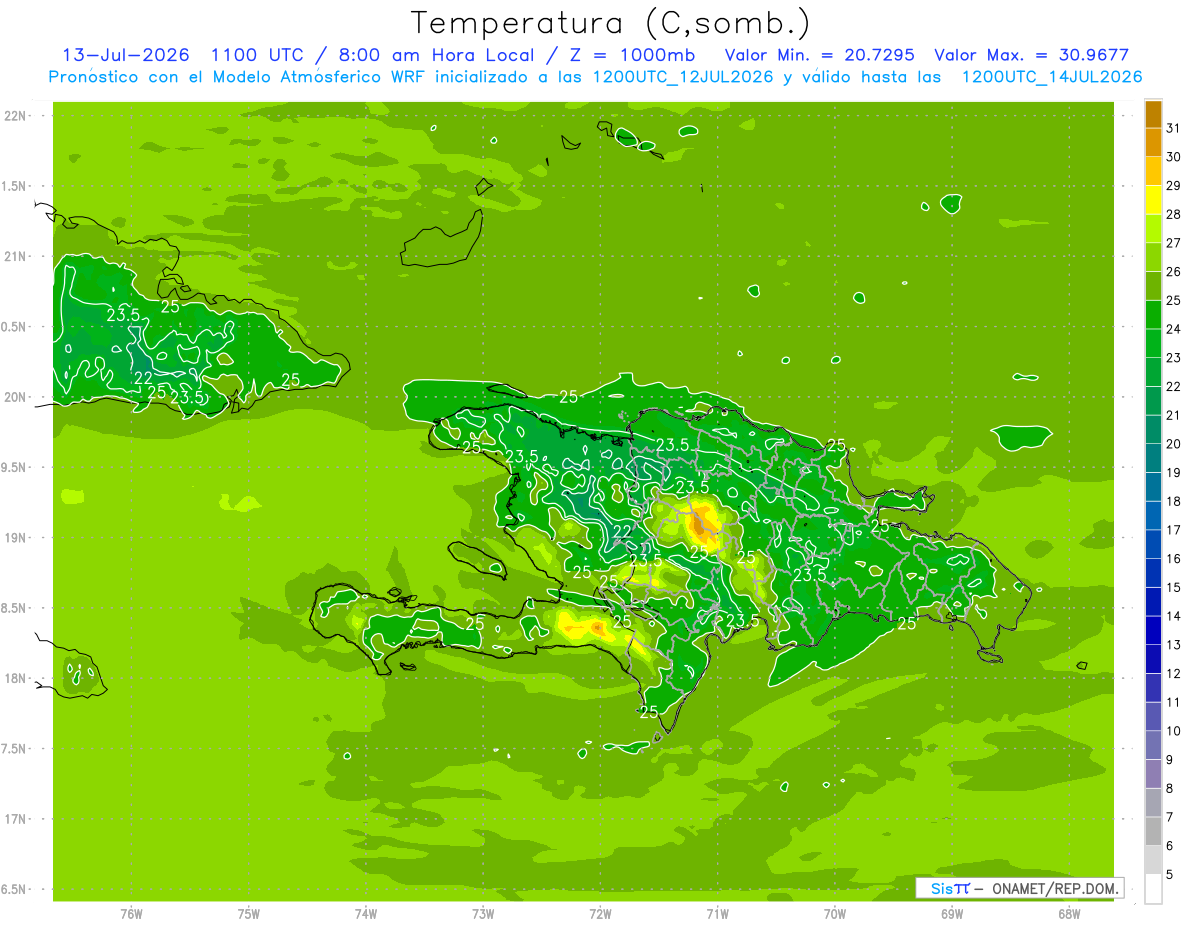Viewport: 1200px width, 927px height.
Task: Click the "70W" longitude axis label
Action: point(835,914)
